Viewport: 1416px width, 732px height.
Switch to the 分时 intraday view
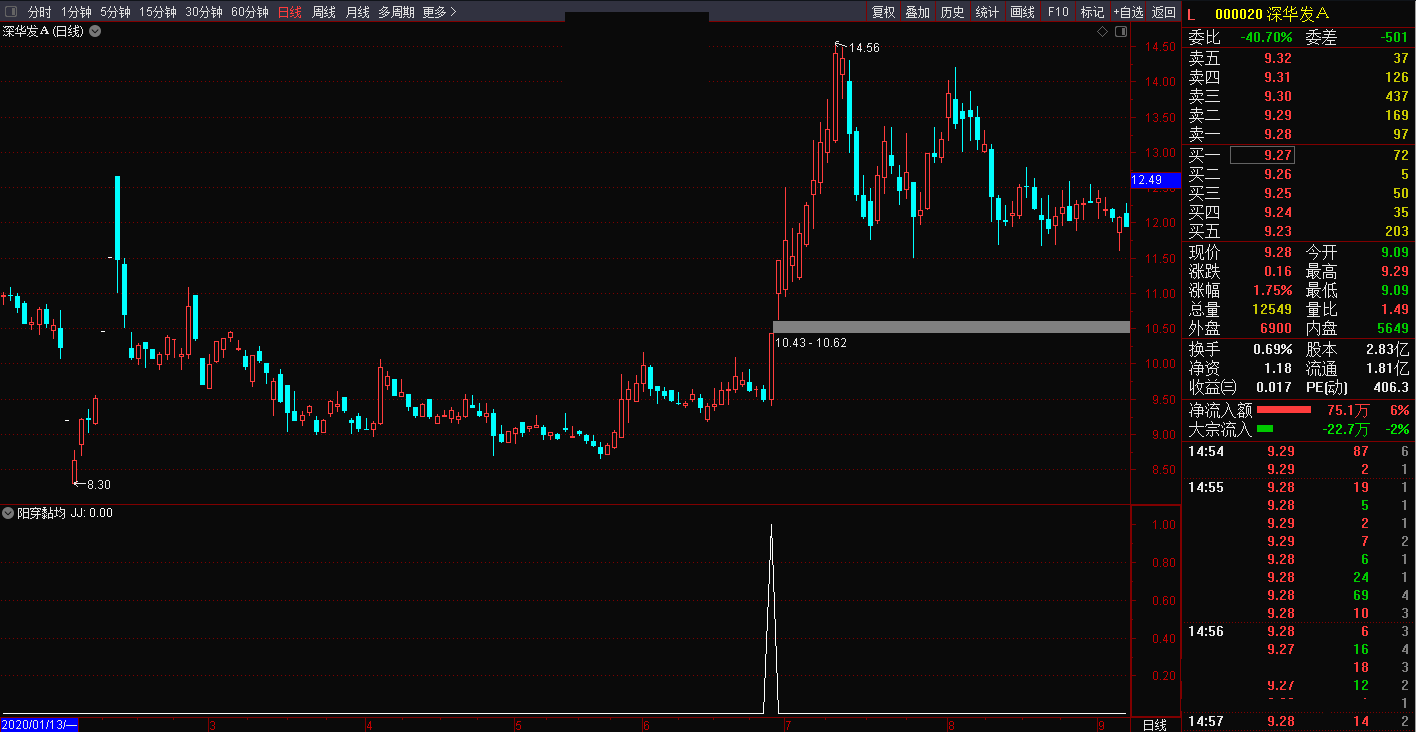pos(40,12)
